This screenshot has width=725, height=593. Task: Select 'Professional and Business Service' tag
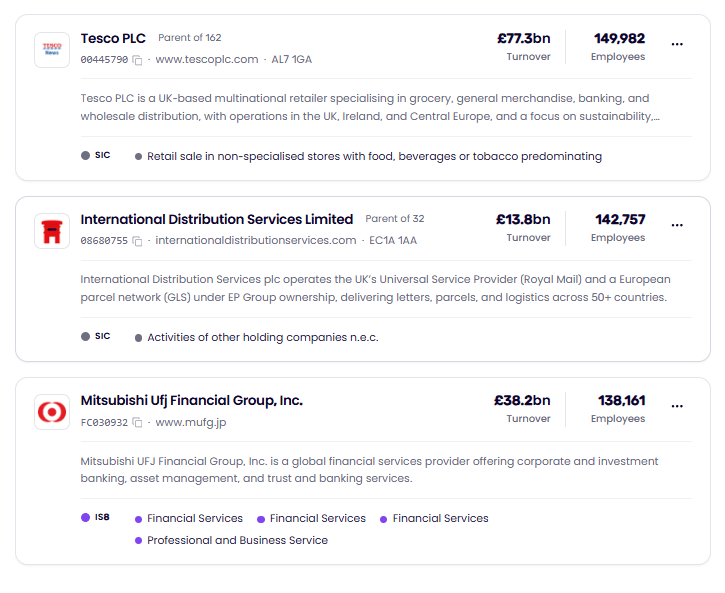(231, 540)
